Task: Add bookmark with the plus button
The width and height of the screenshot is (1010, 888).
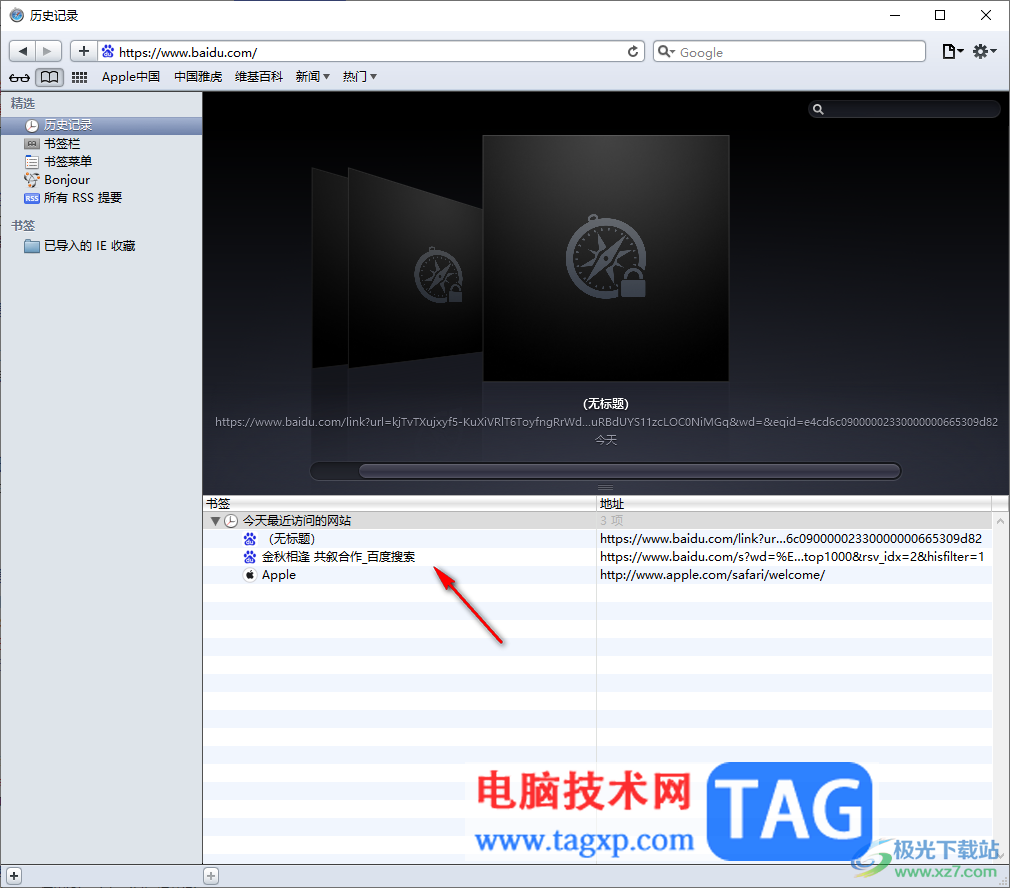Action: click(x=84, y=52)
